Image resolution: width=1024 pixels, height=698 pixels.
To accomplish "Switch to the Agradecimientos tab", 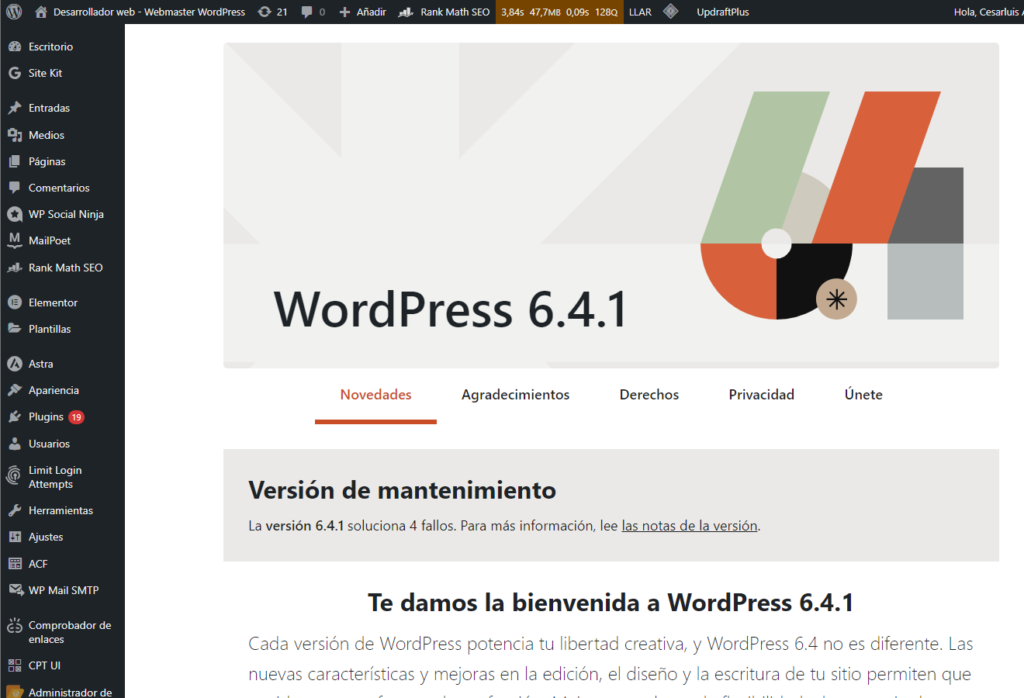I will (515, 394).
